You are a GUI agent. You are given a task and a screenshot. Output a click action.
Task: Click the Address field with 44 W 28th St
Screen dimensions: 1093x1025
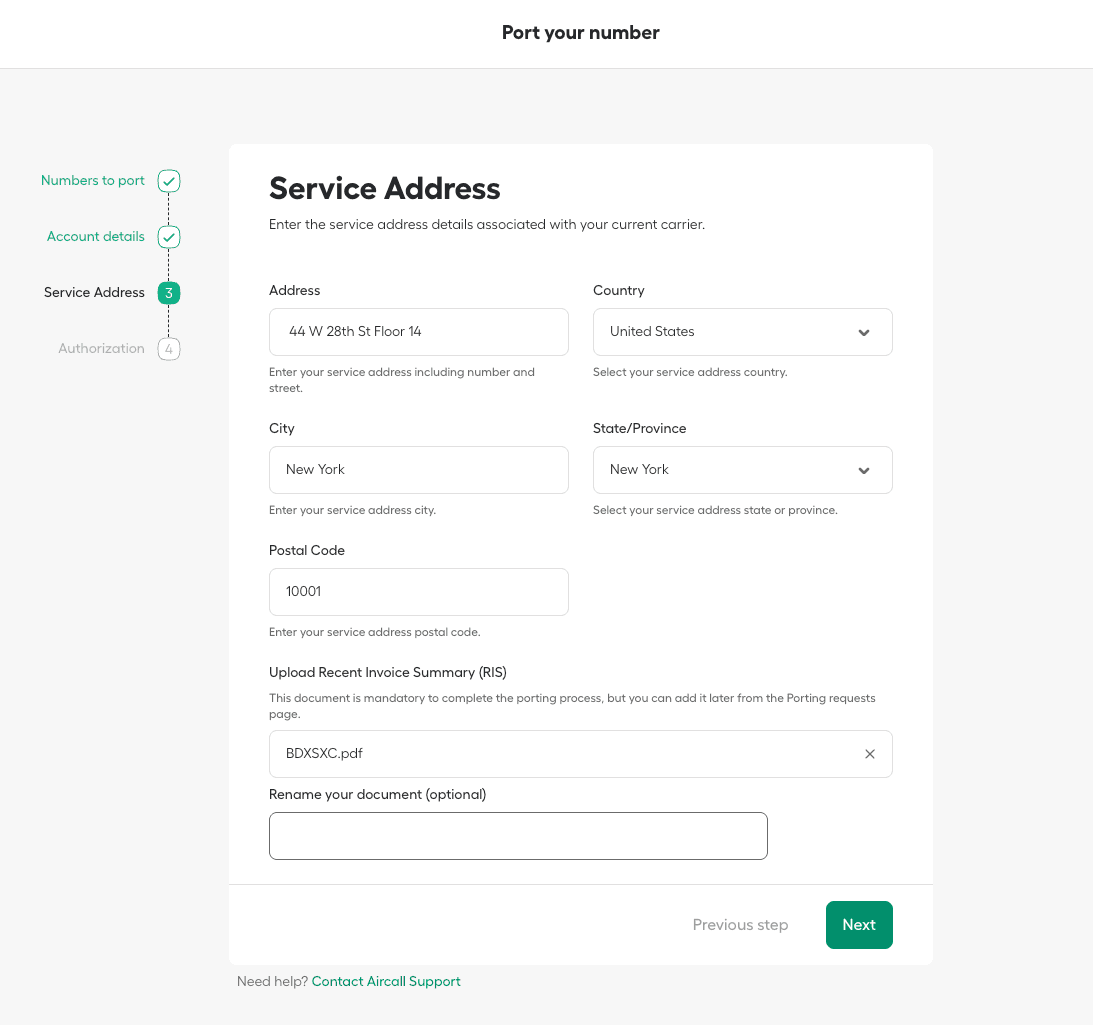click(x=418, y=332)
